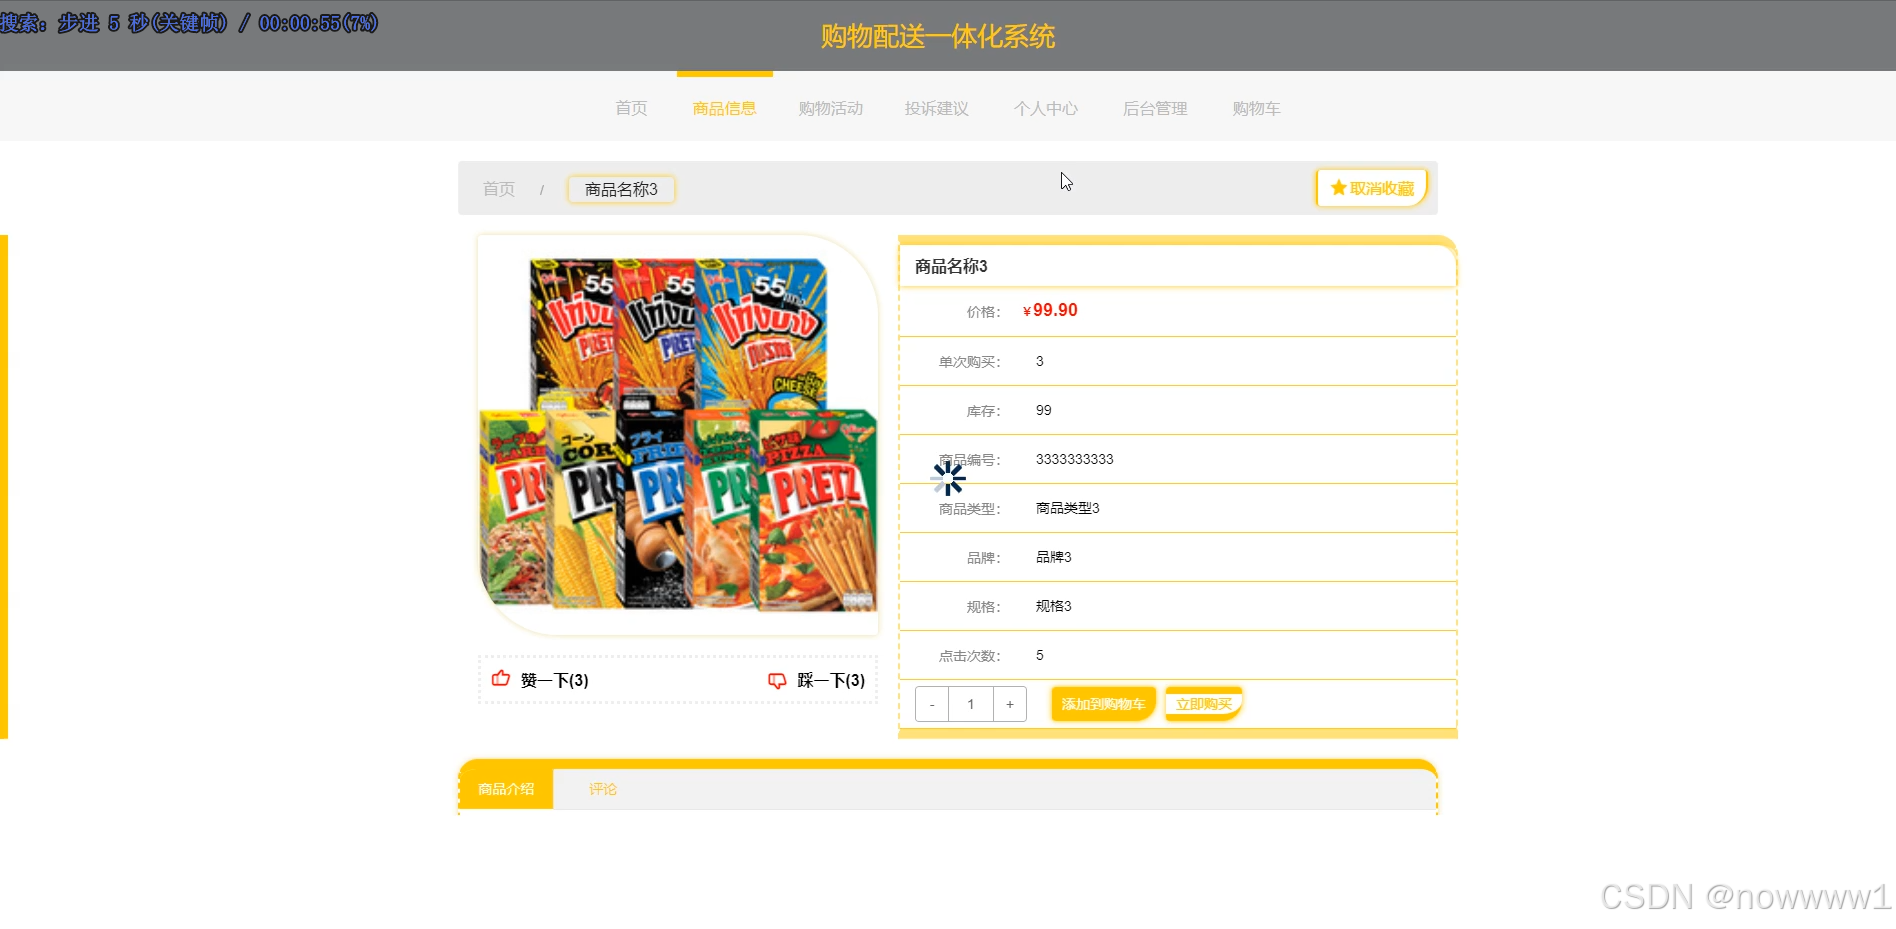
Task: Click the price ¥99.90
Action: (x=1050, y=311)
